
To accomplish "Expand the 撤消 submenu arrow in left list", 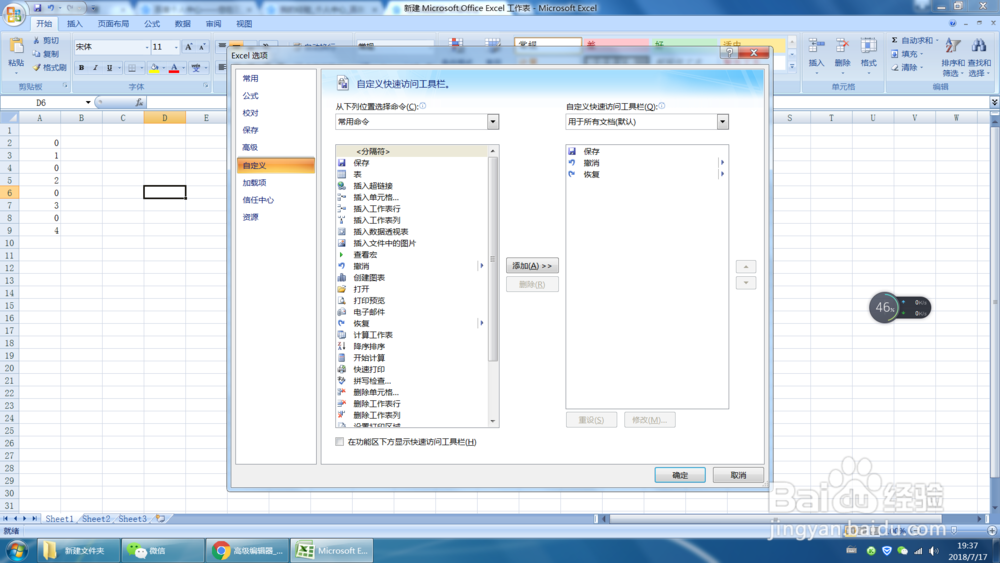I will coord(482,266).
